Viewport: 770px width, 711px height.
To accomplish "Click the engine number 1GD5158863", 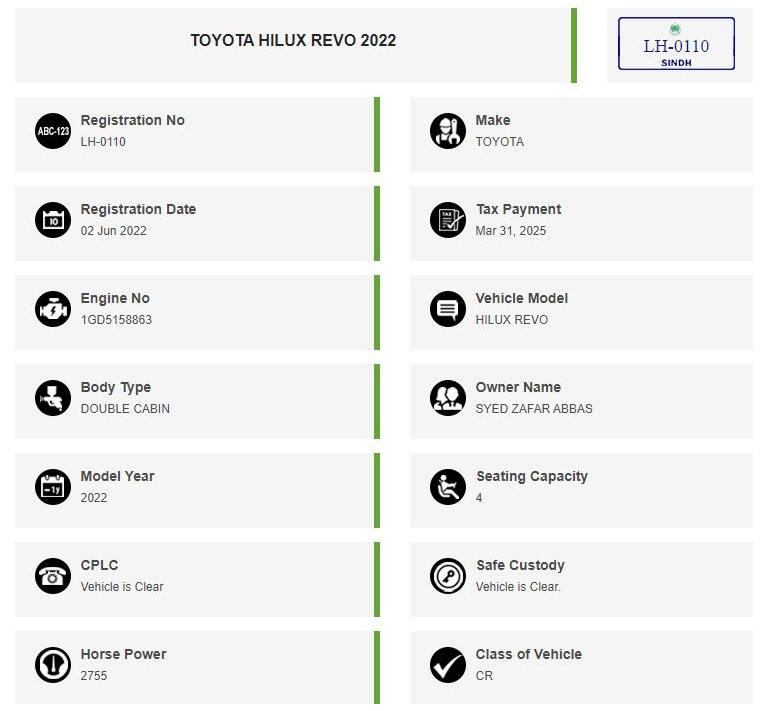I will coord(116,320).
